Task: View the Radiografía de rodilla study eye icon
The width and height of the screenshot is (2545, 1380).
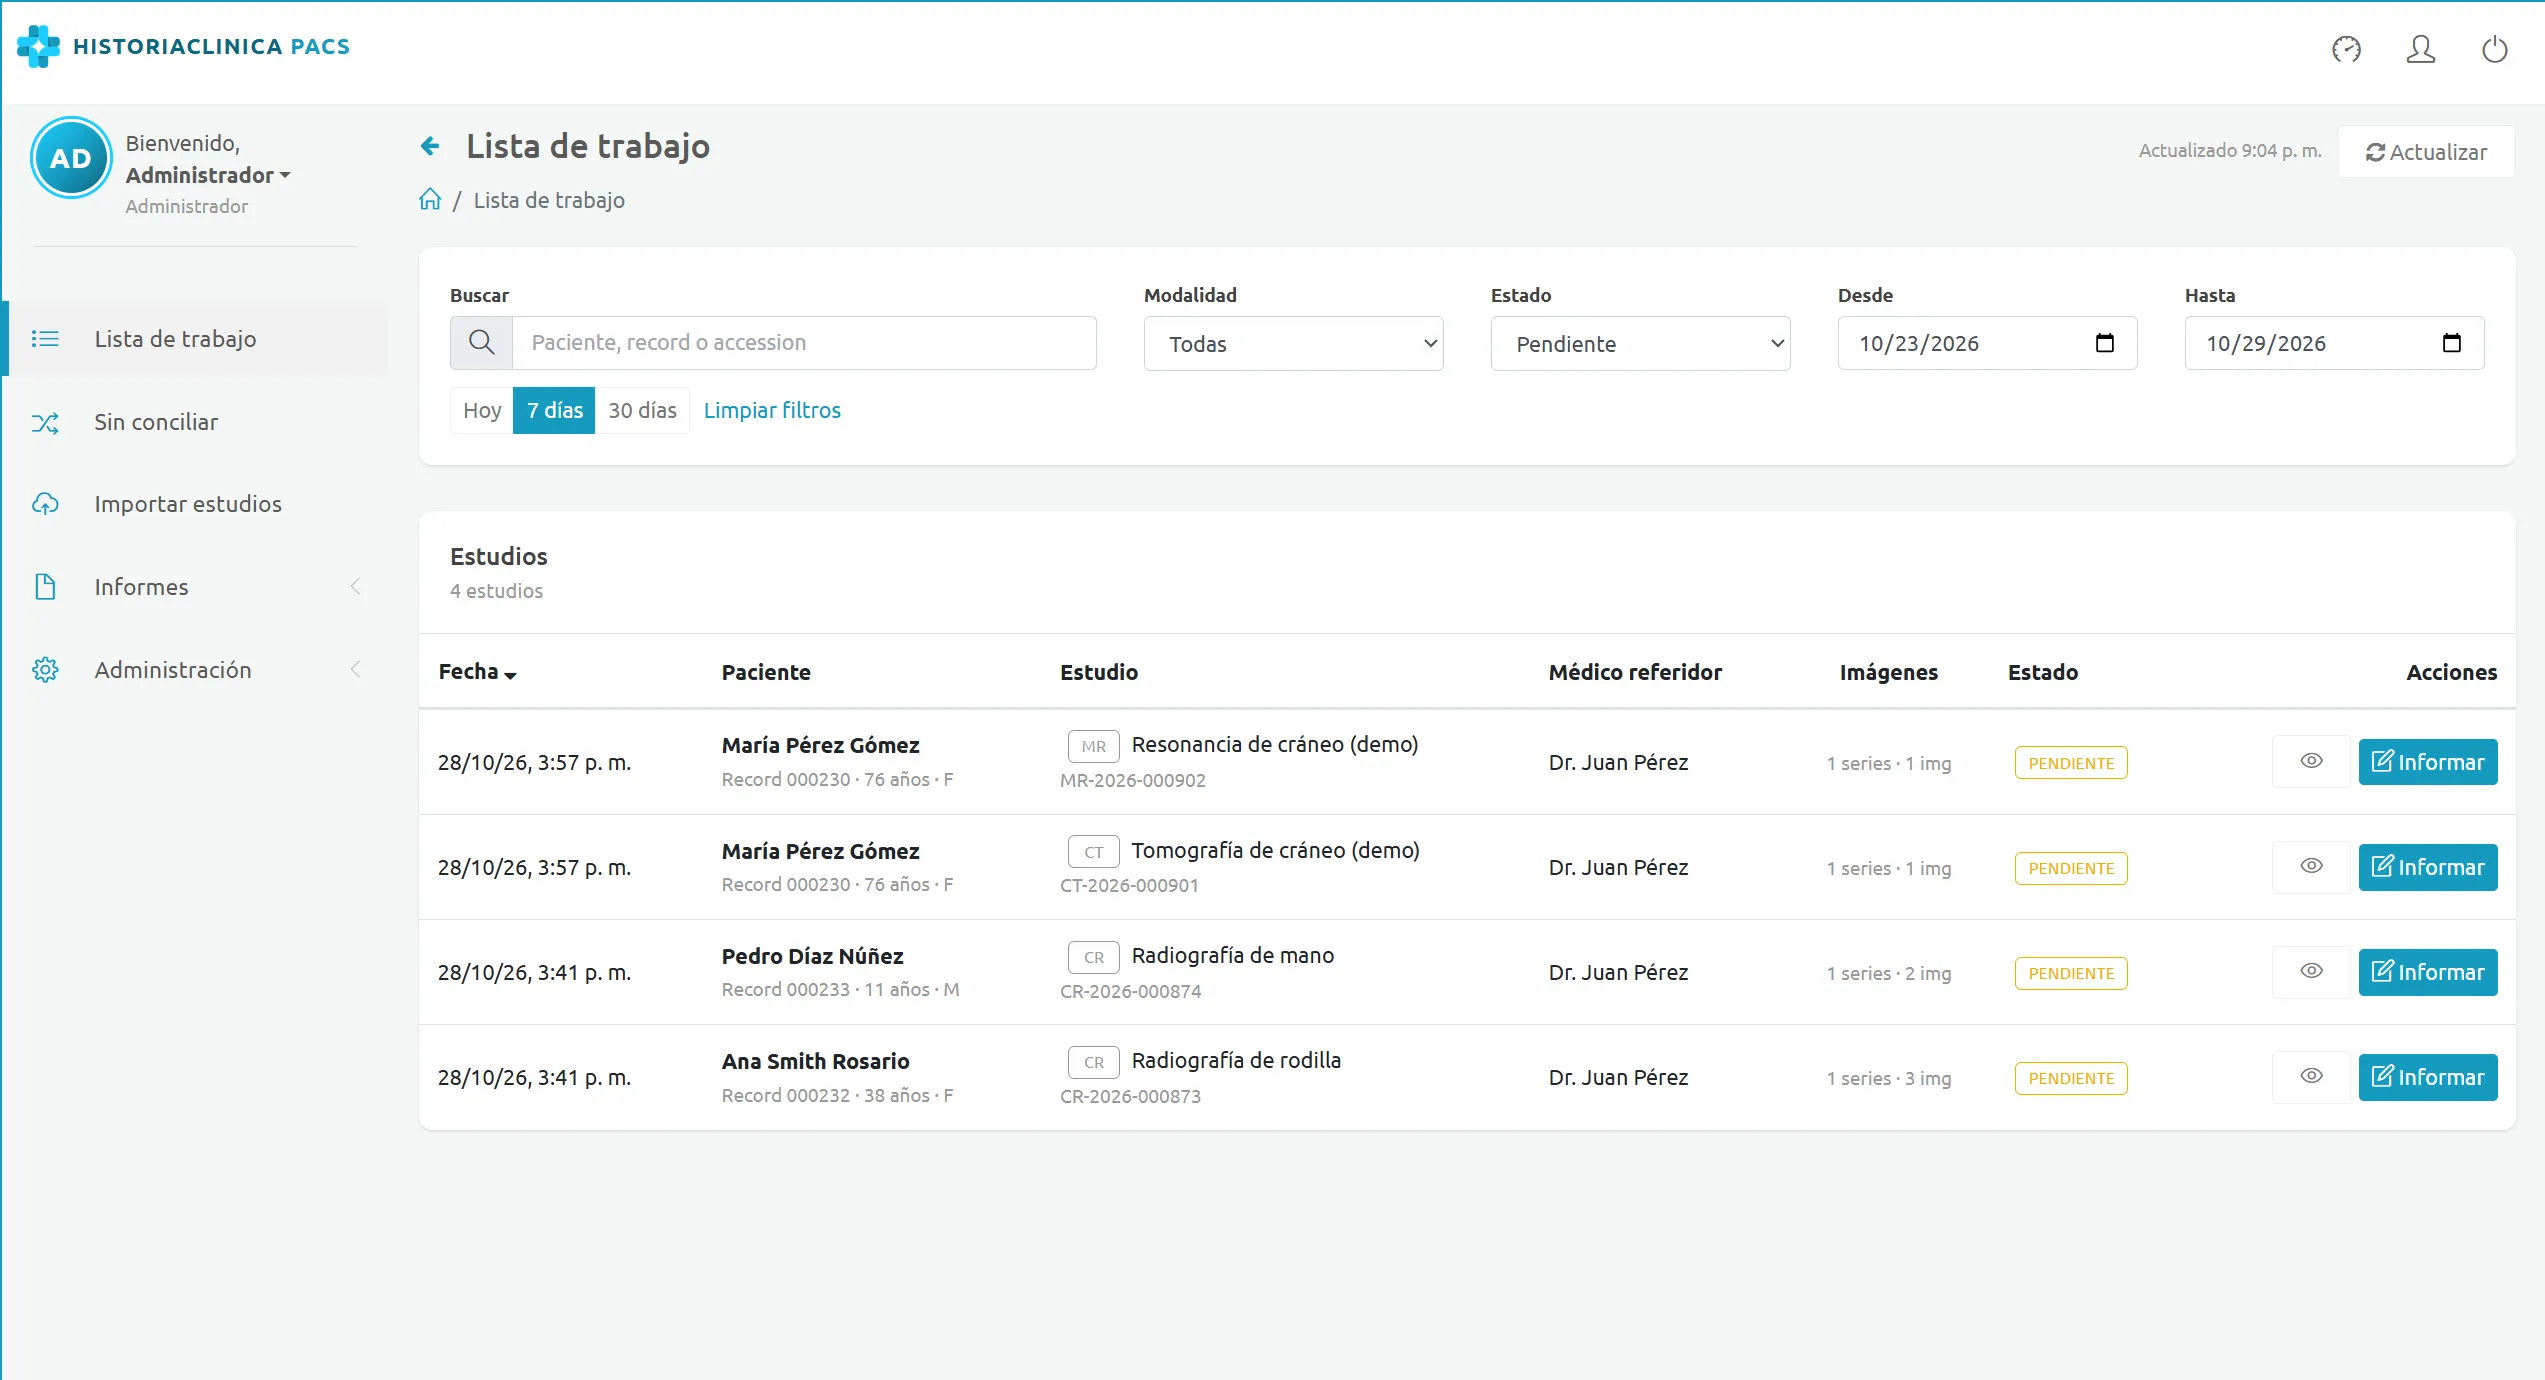Action: click(x=2310, y=1077)
